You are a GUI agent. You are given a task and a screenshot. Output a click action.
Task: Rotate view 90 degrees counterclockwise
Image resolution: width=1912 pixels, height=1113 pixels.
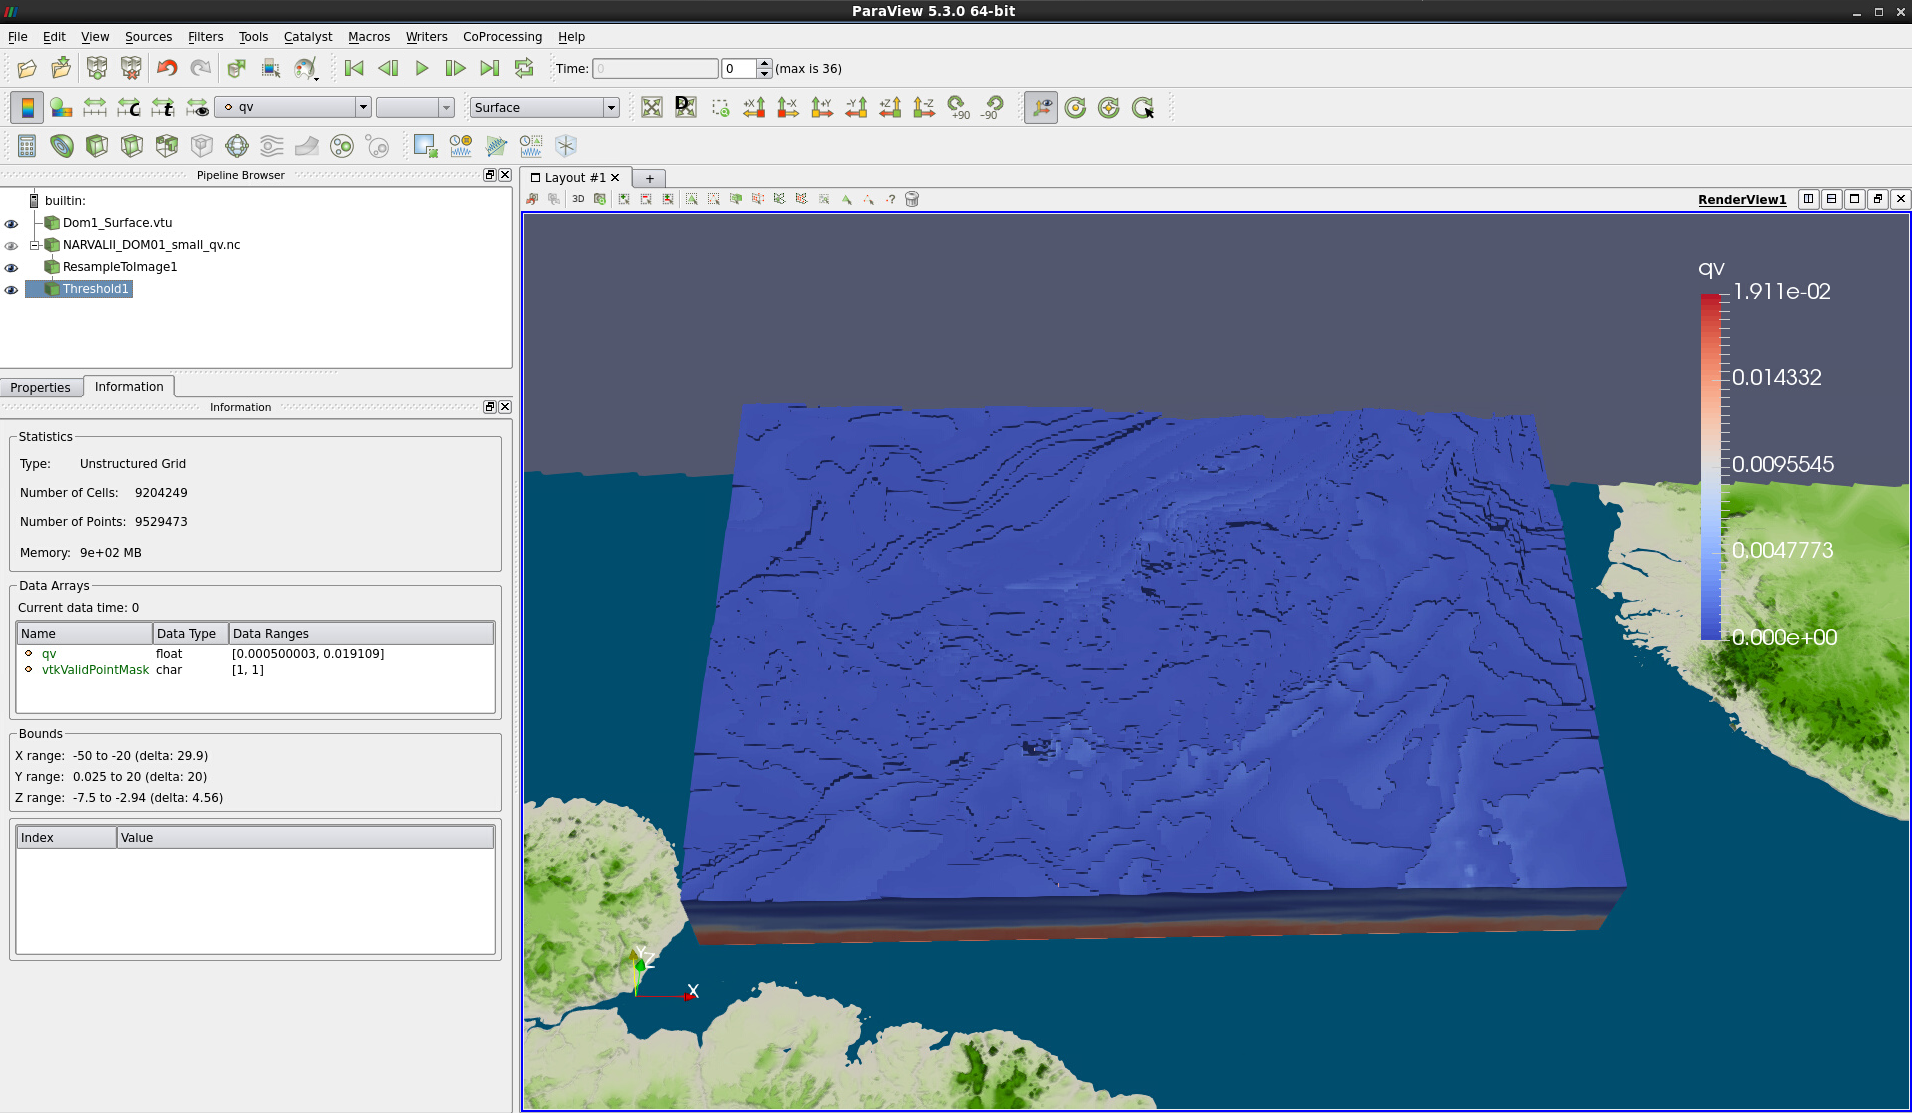coord(992,107)
